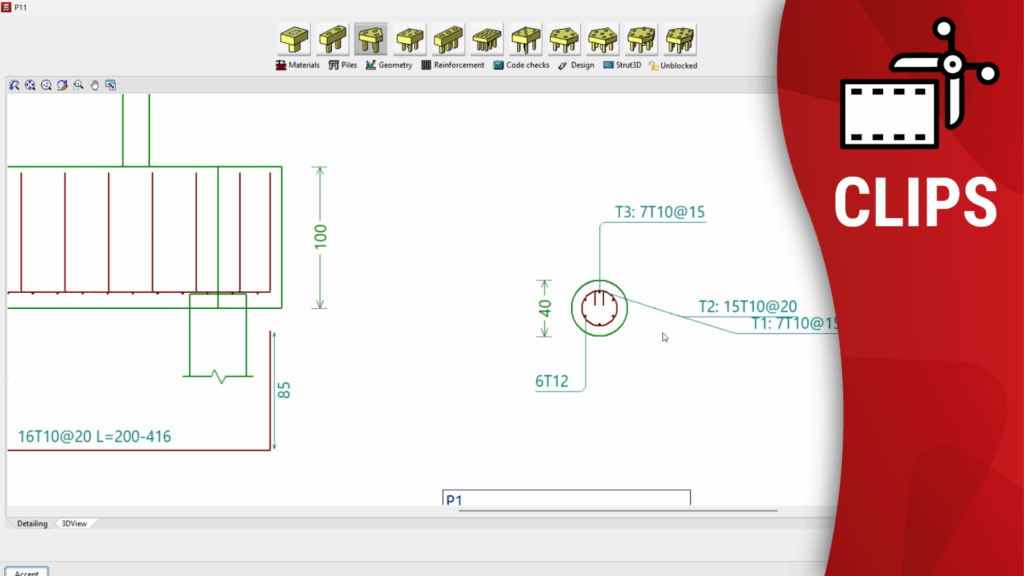Open the Strut3D view
The width and height of the screenshot is (1024, 576).
click(x=621, y=66)
